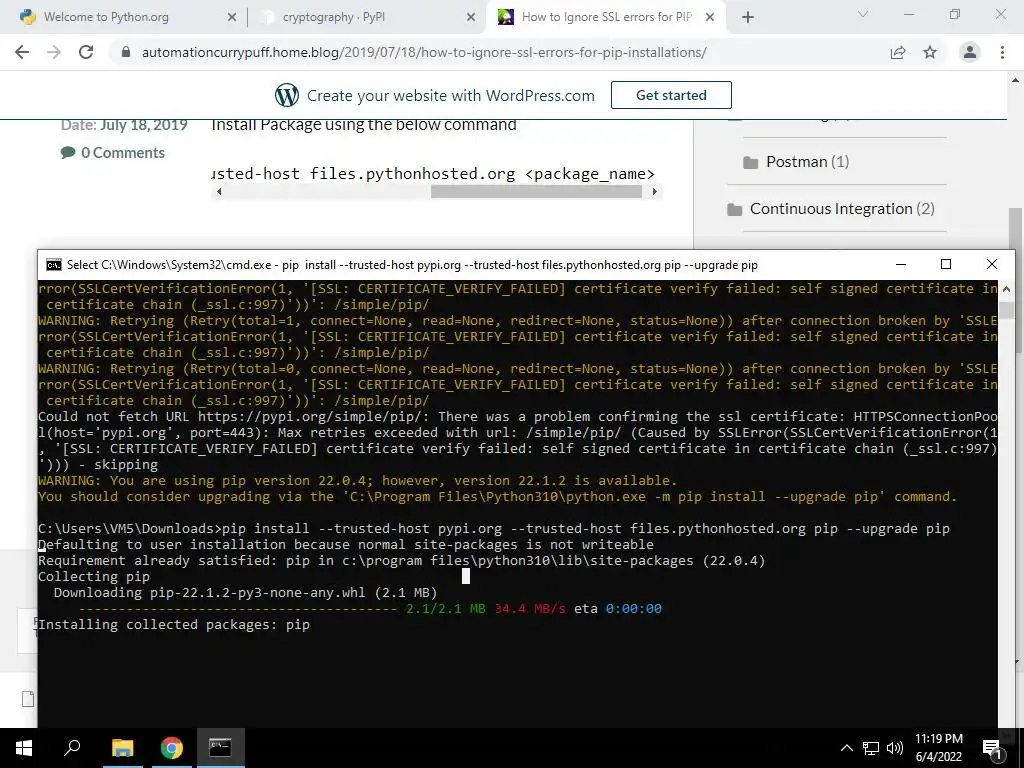Close the How to Ignore SSL tab
The height and width of the screenshot is (768, 1024).
711,18
